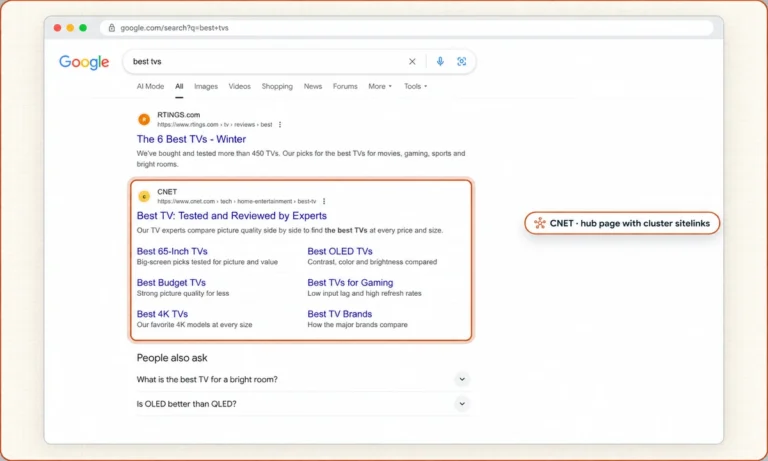Click the RTINGS breadcrumb URL text
This screenshot has width=768, height=461.
click(215, 124)
